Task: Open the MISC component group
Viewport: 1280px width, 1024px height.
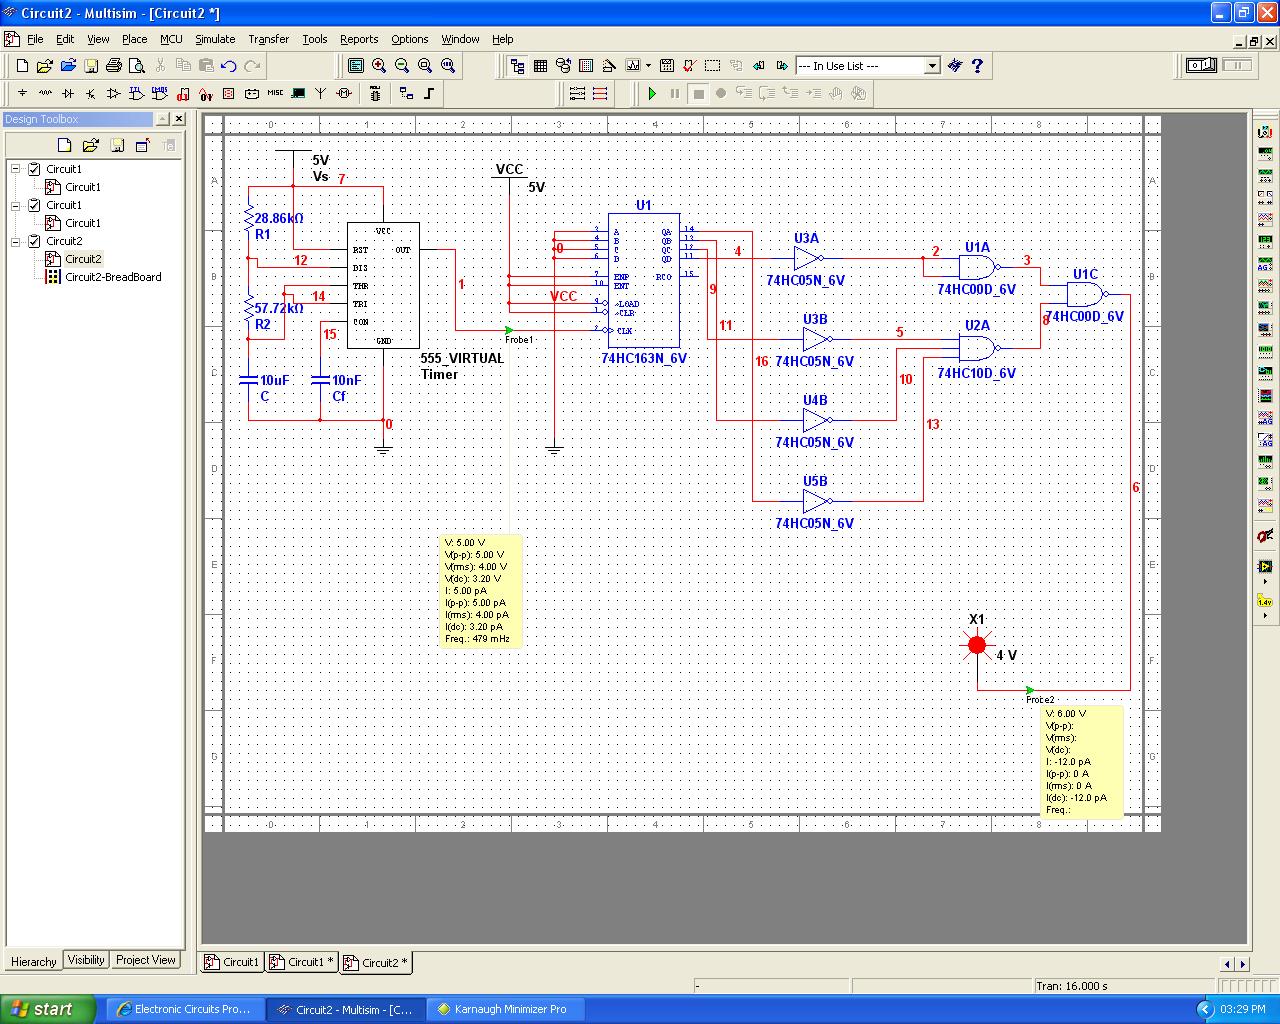Action: [x=274, y=94]
